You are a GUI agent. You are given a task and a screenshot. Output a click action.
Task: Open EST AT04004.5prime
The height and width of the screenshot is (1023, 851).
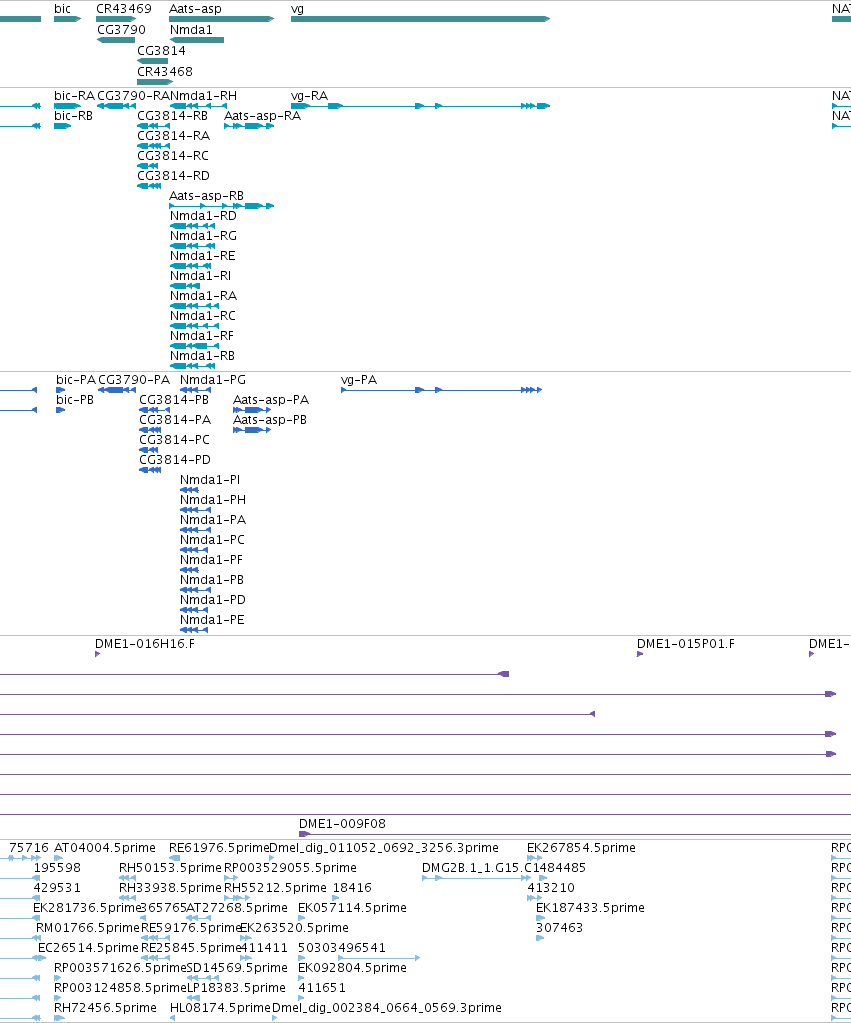(x=105, y=848)
